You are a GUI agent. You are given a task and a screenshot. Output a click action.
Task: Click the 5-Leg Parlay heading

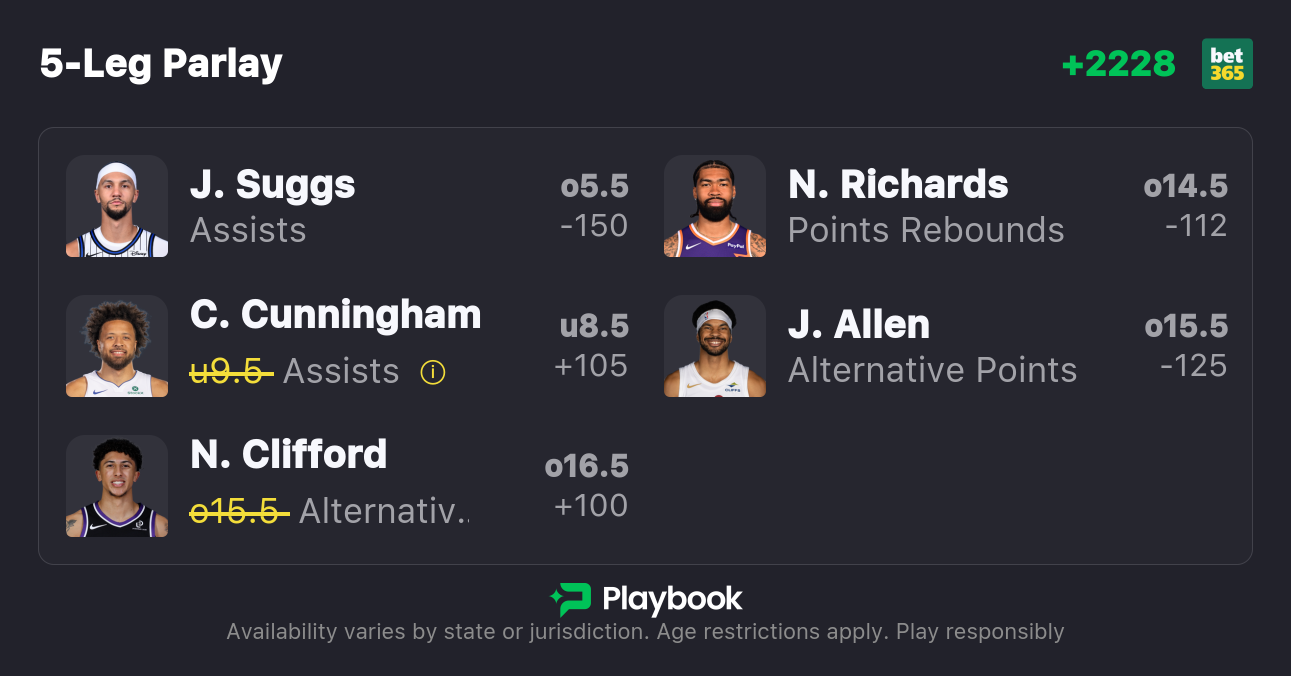point(161,64)
